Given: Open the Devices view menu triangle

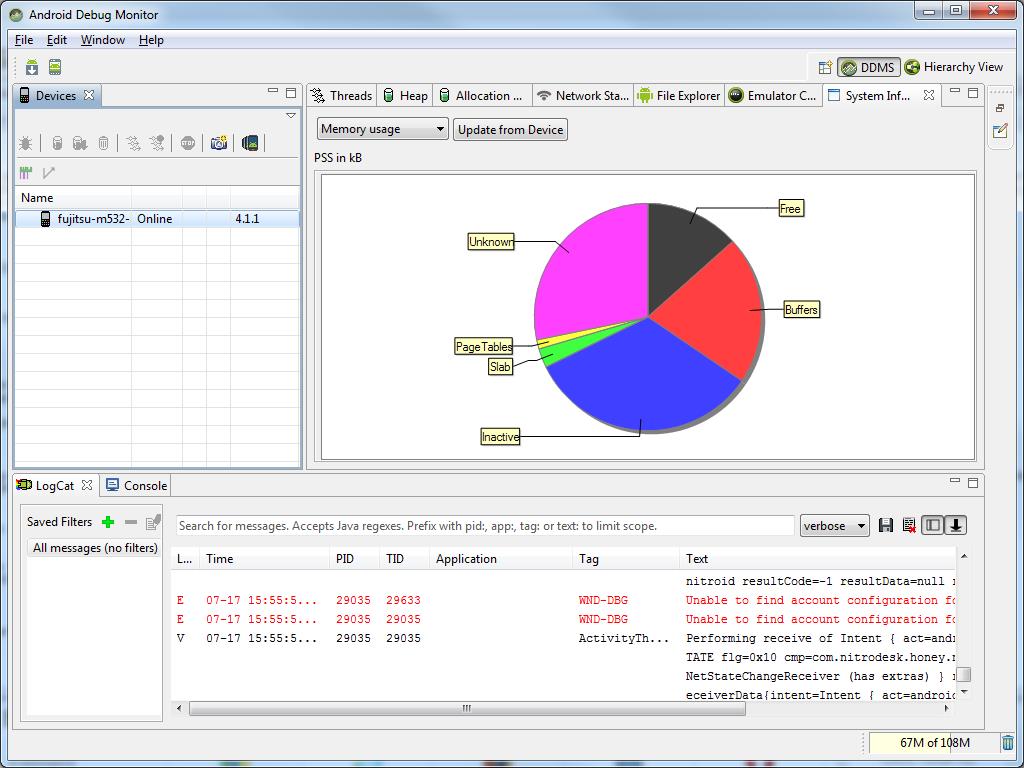Looking at the screenshot, I should [291, 116].
